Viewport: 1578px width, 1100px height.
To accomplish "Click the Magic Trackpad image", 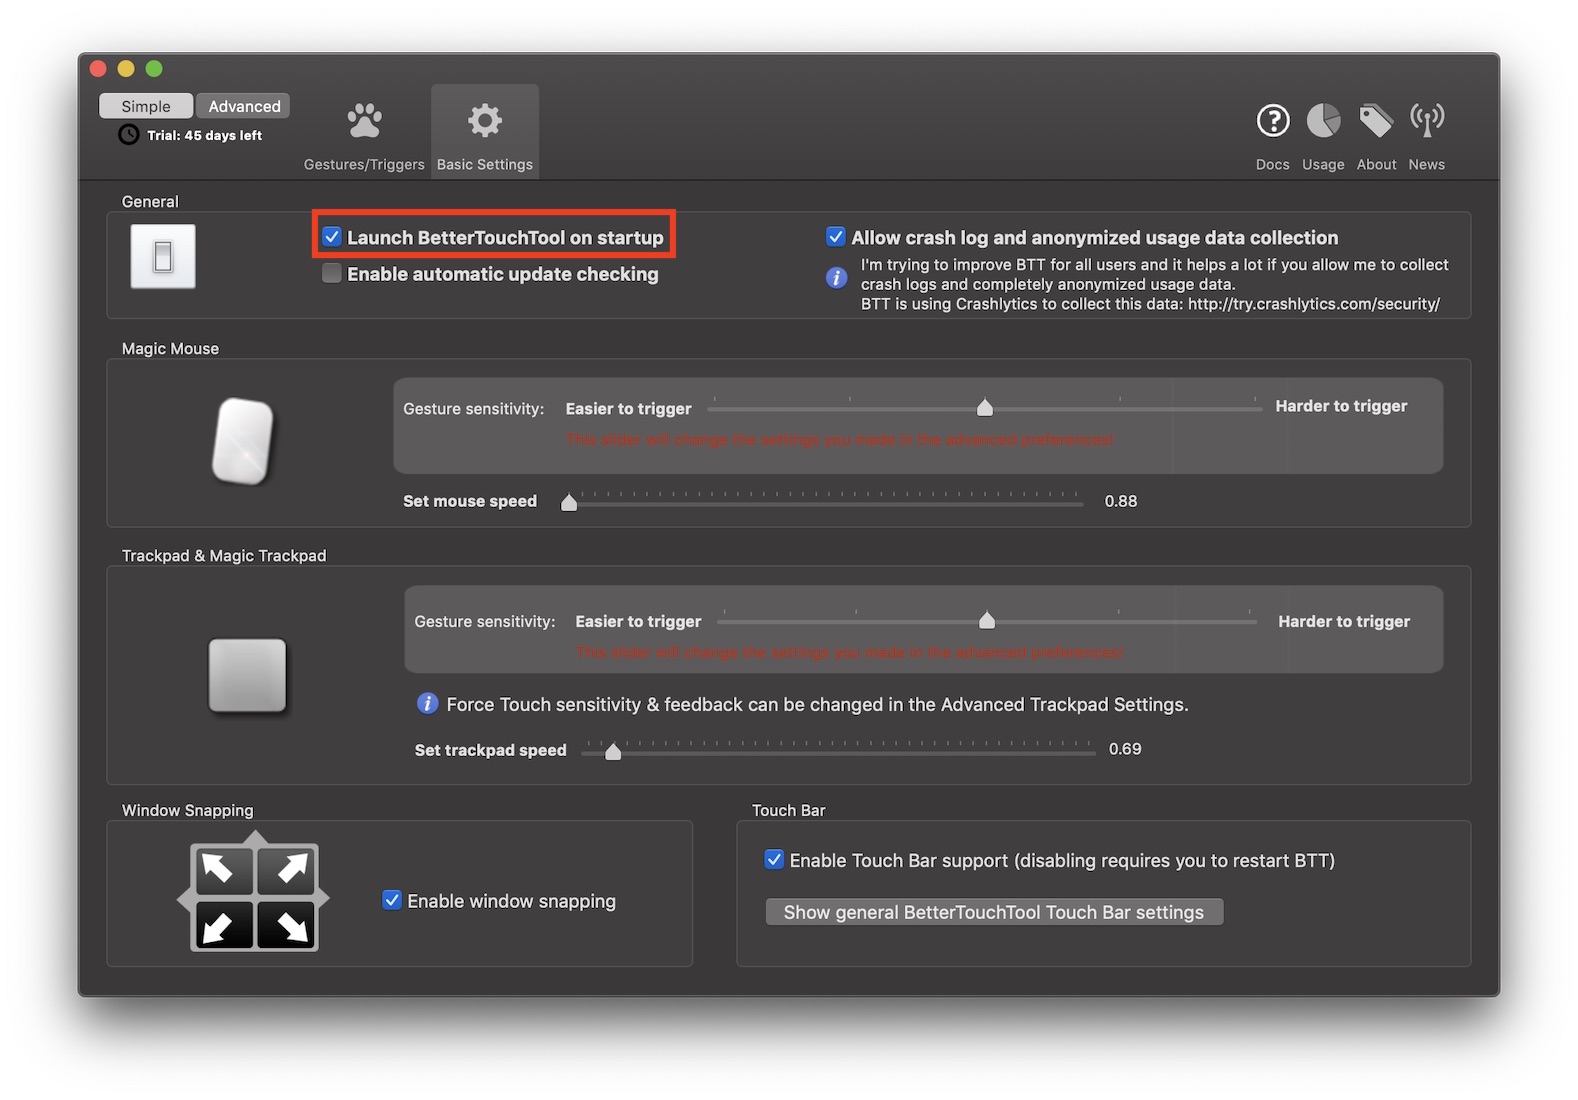I will pos(247,675).
